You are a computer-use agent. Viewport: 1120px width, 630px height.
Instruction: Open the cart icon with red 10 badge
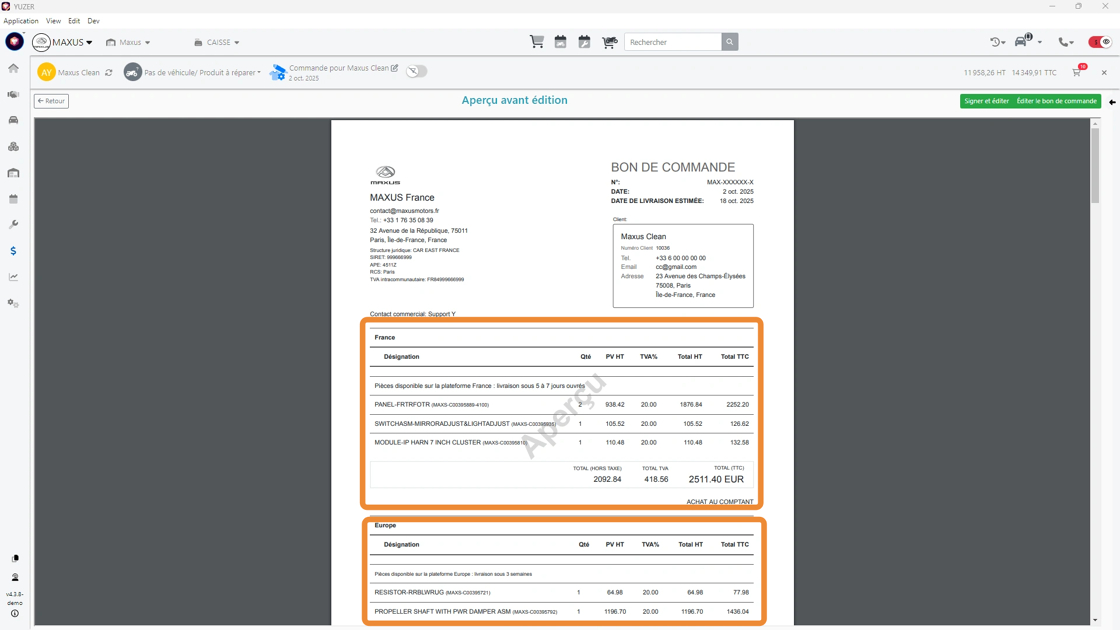(1077, 71)
